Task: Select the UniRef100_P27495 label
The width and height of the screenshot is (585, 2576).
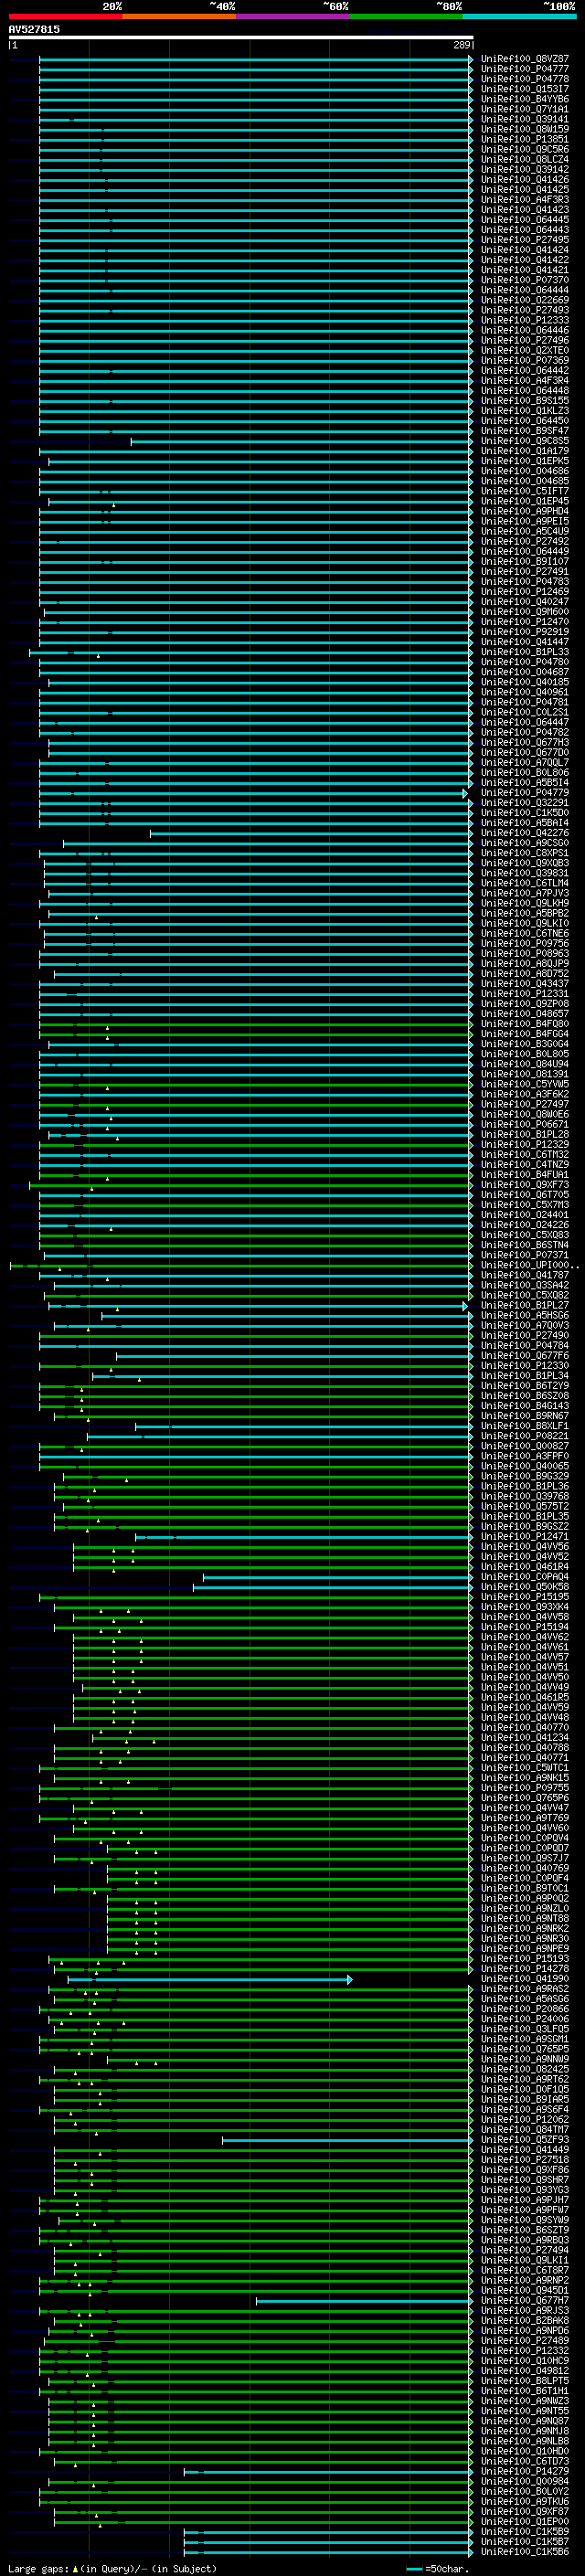Action: coord(525,240)
